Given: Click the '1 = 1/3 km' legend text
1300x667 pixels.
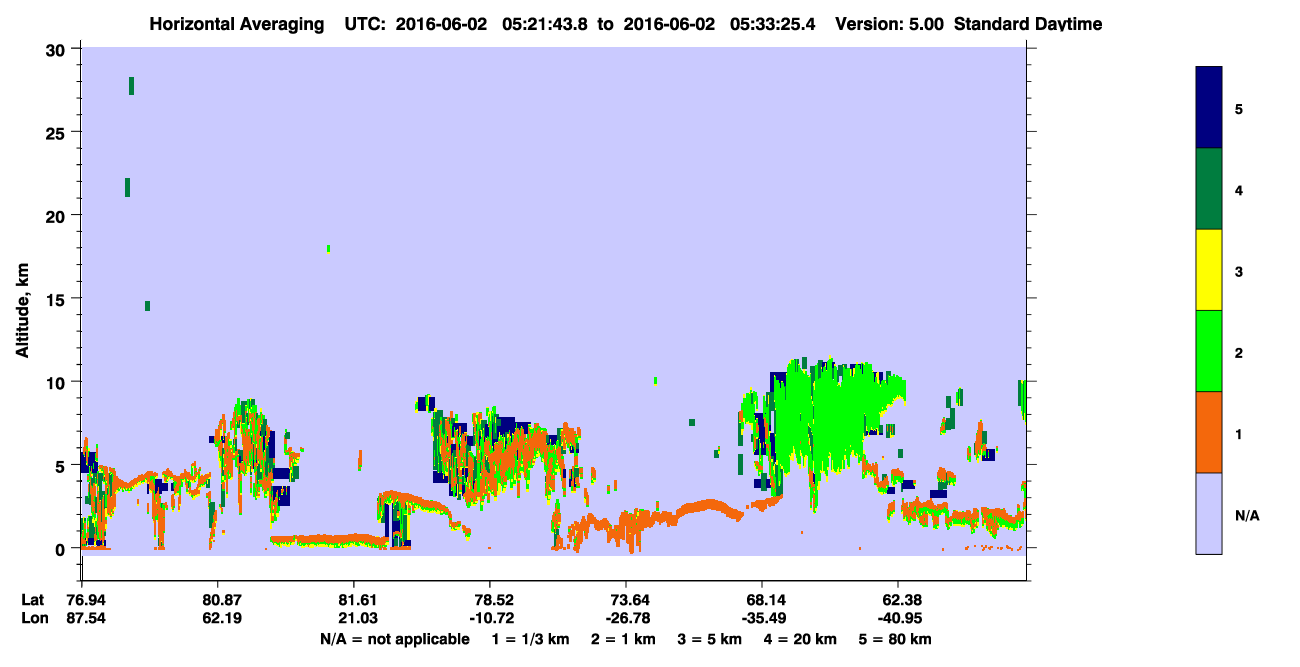Looking at the screenshot, I should pyautogui.click(x=532, y=638).
